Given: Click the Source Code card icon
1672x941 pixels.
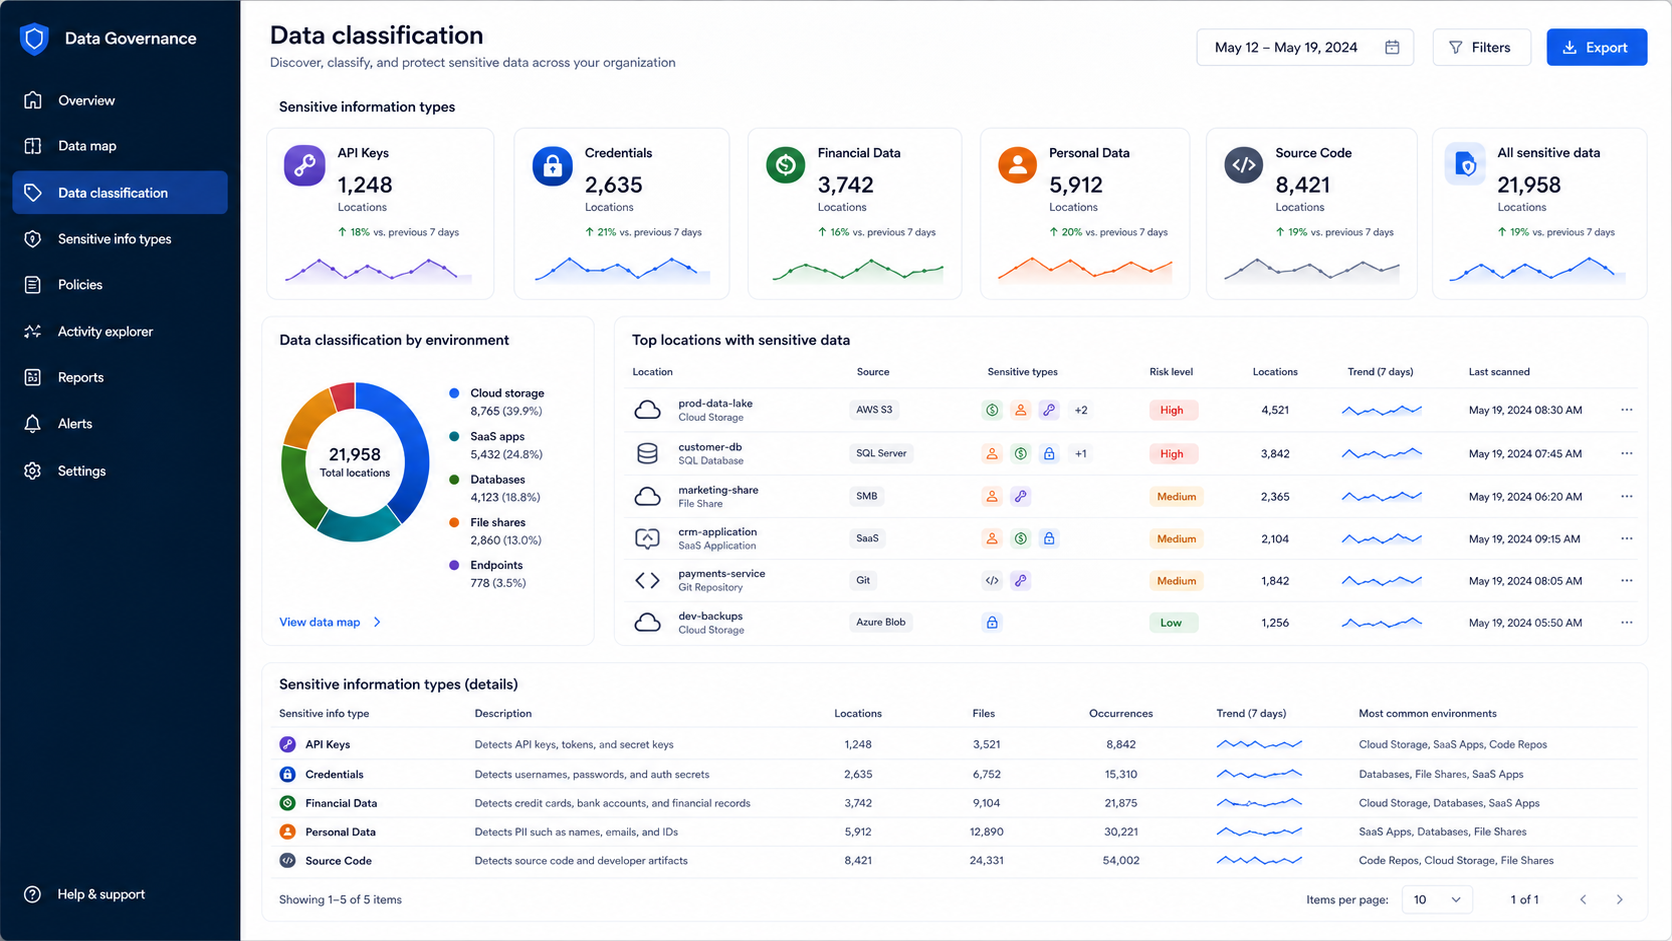Looking at the screenshot, I should [x=1244, y=165].
